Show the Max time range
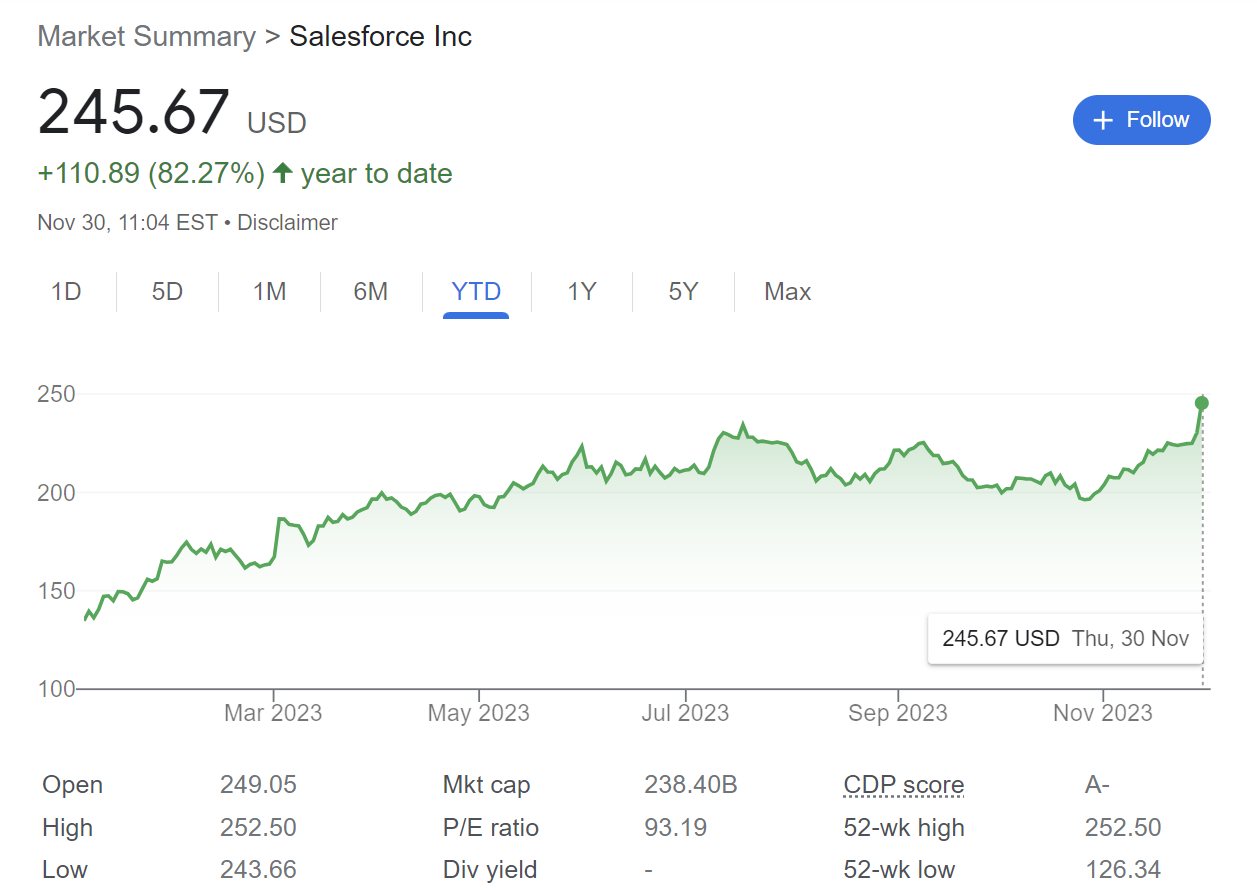1257x894 pixels. (x=787, y=292)
